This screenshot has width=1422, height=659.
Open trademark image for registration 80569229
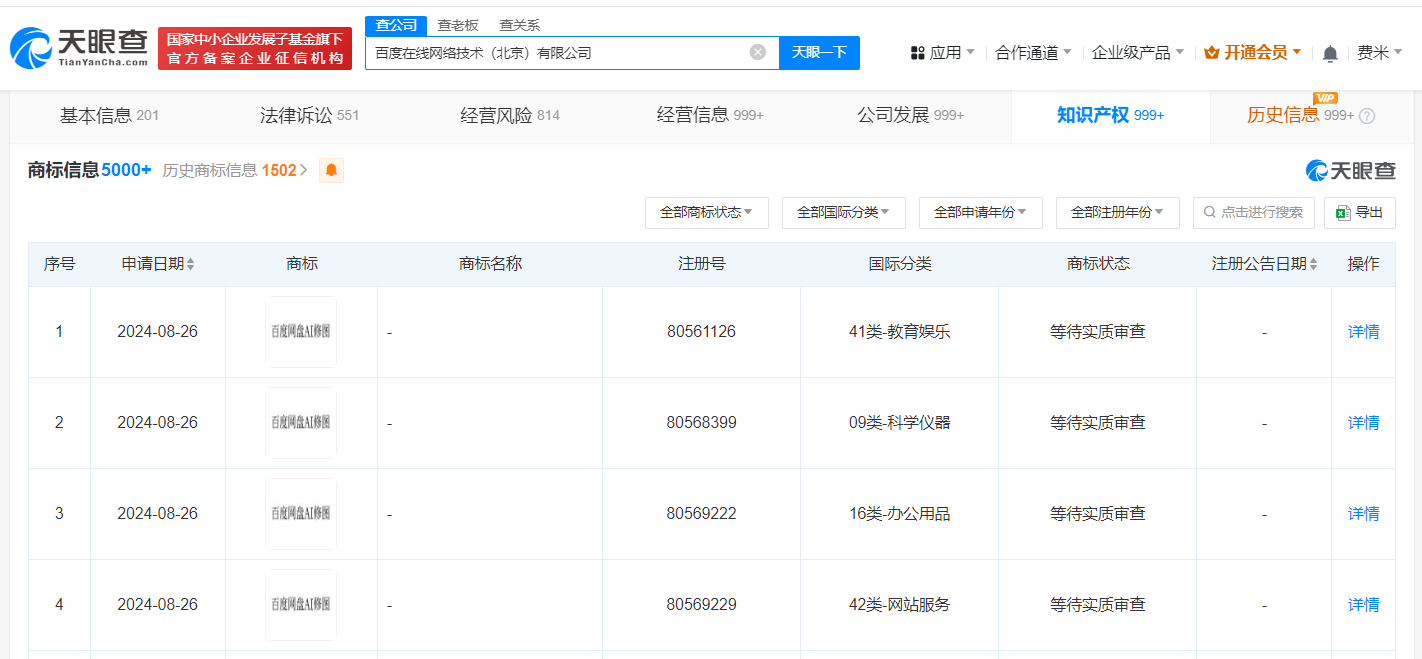[x=301, y=605]
